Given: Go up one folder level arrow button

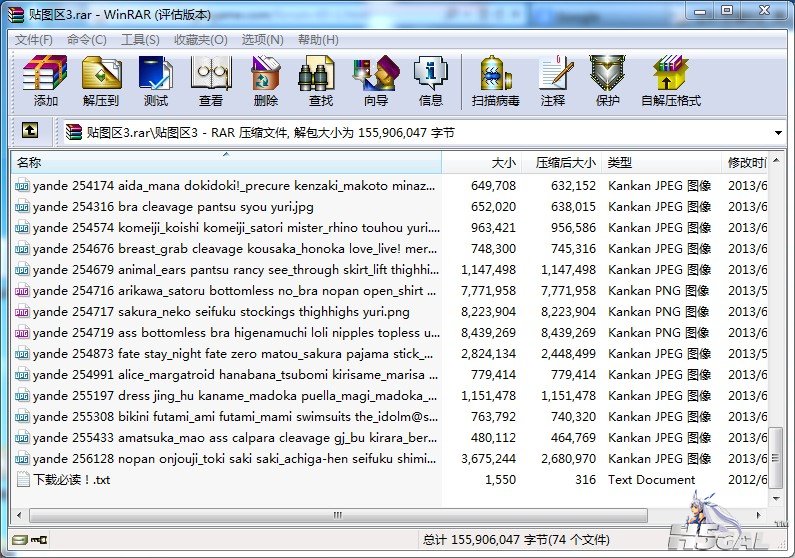Looking at the screenshot, I should (30, 131).
